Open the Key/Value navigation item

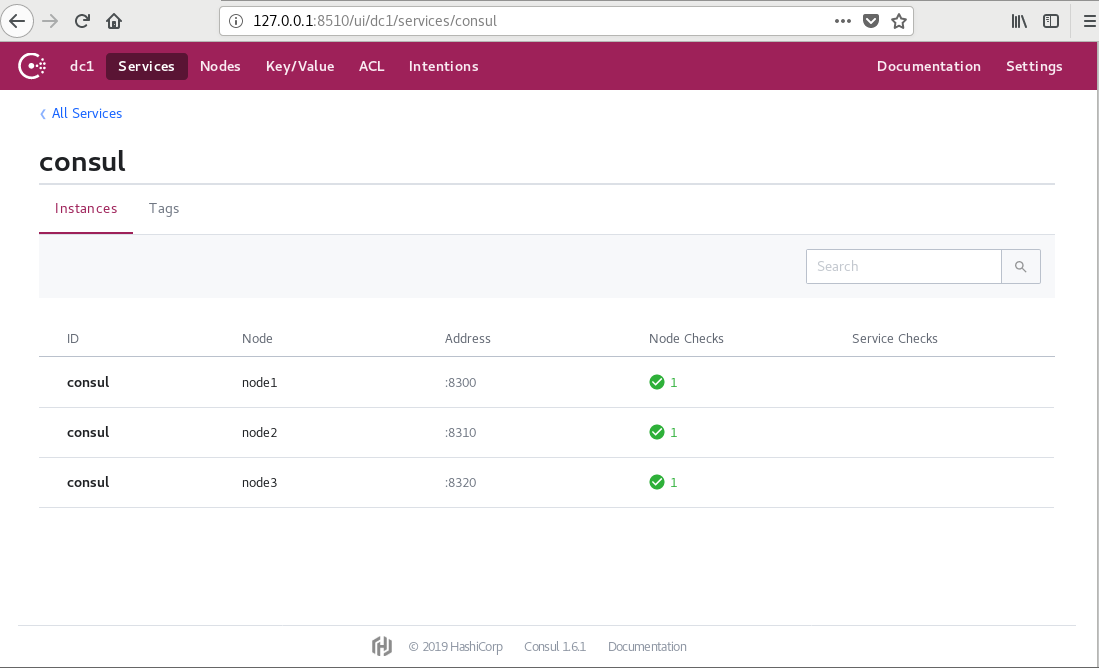pos(300,66)
